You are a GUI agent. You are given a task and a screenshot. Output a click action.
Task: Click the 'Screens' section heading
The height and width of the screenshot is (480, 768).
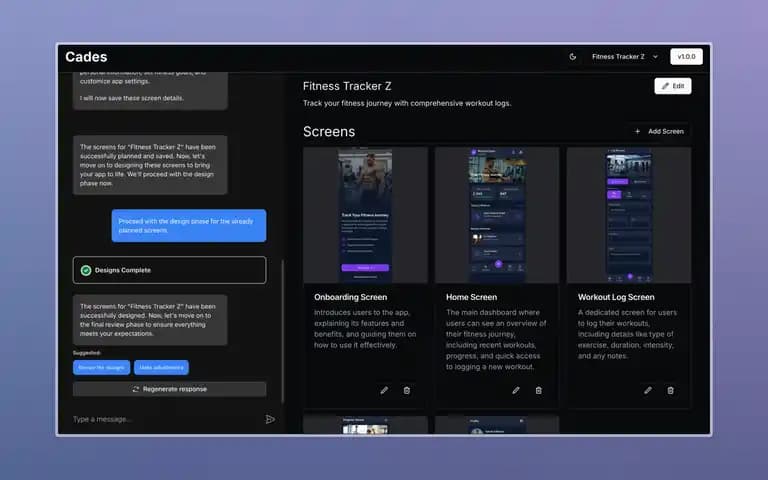[329, 132]
